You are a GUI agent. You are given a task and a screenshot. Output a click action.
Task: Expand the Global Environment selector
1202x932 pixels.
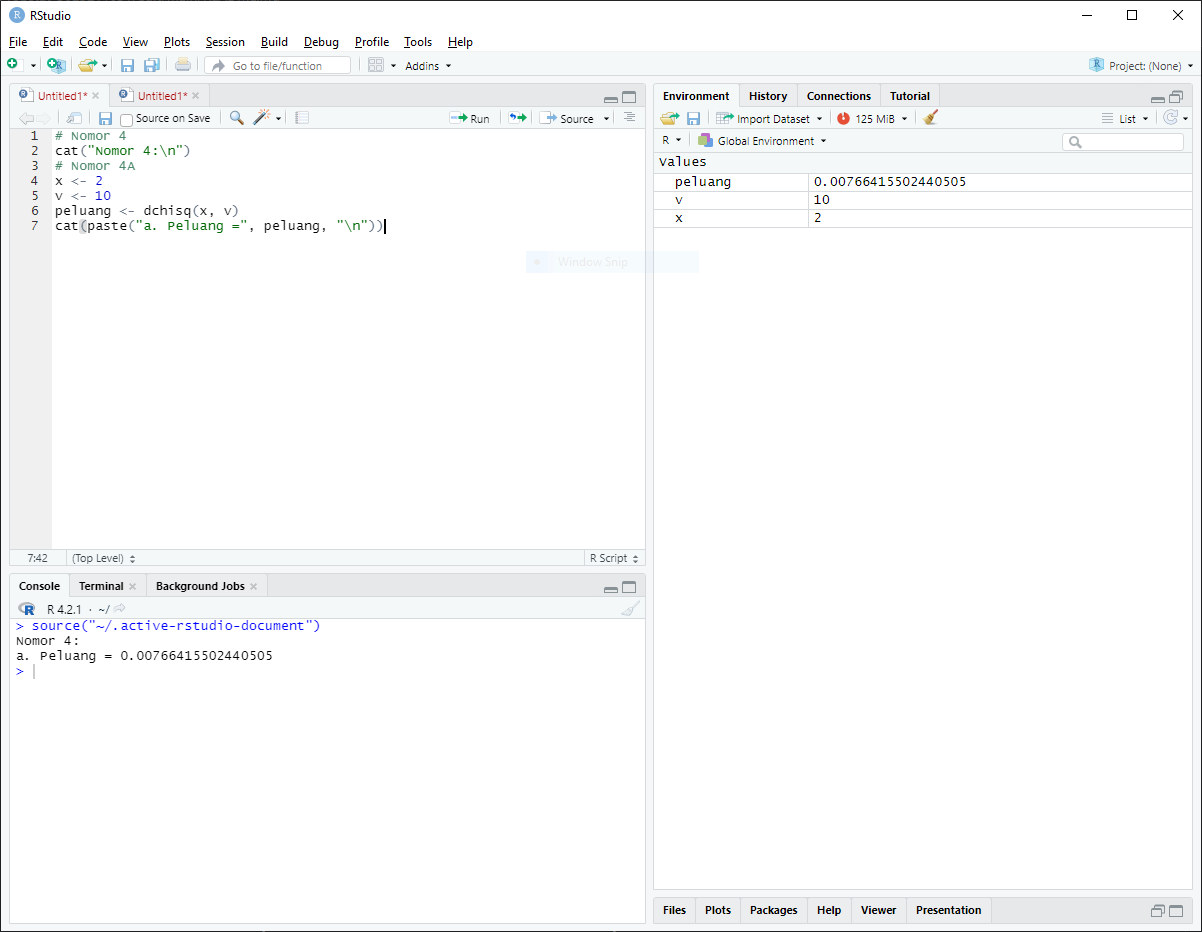click(762, 140)
